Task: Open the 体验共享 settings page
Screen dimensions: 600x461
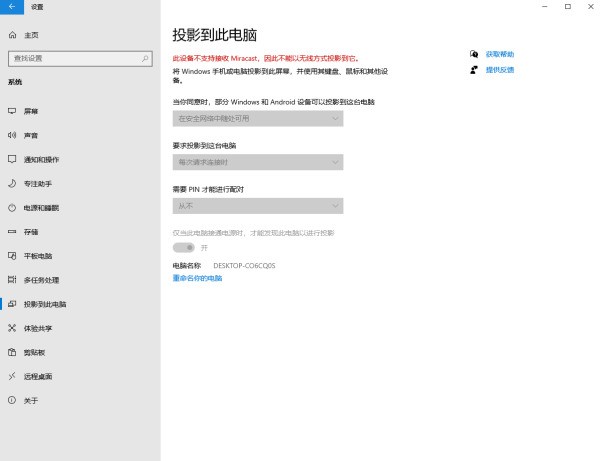Action: [x=80, y=328]
